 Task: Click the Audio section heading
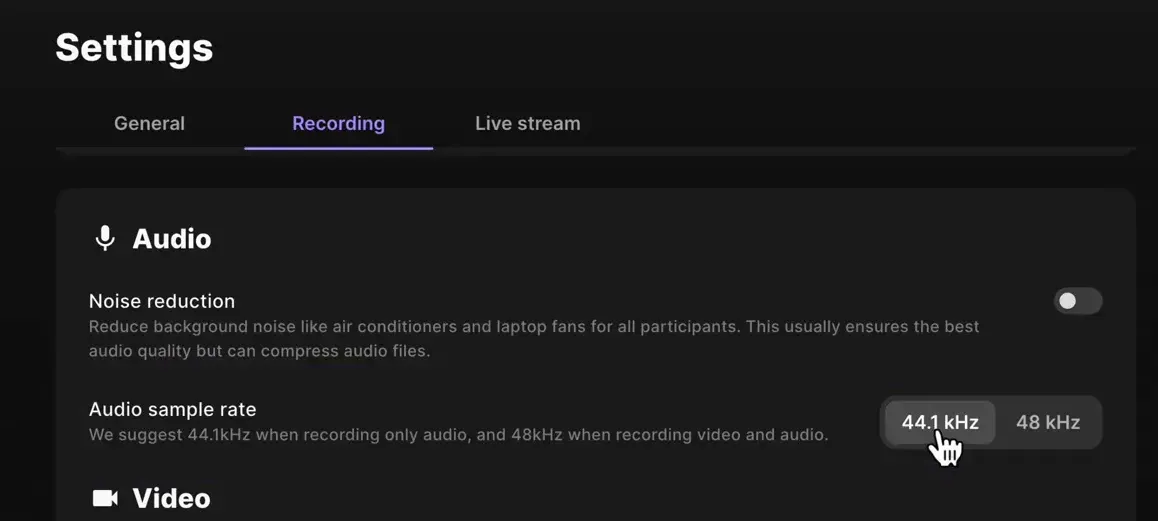click(171, 239)
